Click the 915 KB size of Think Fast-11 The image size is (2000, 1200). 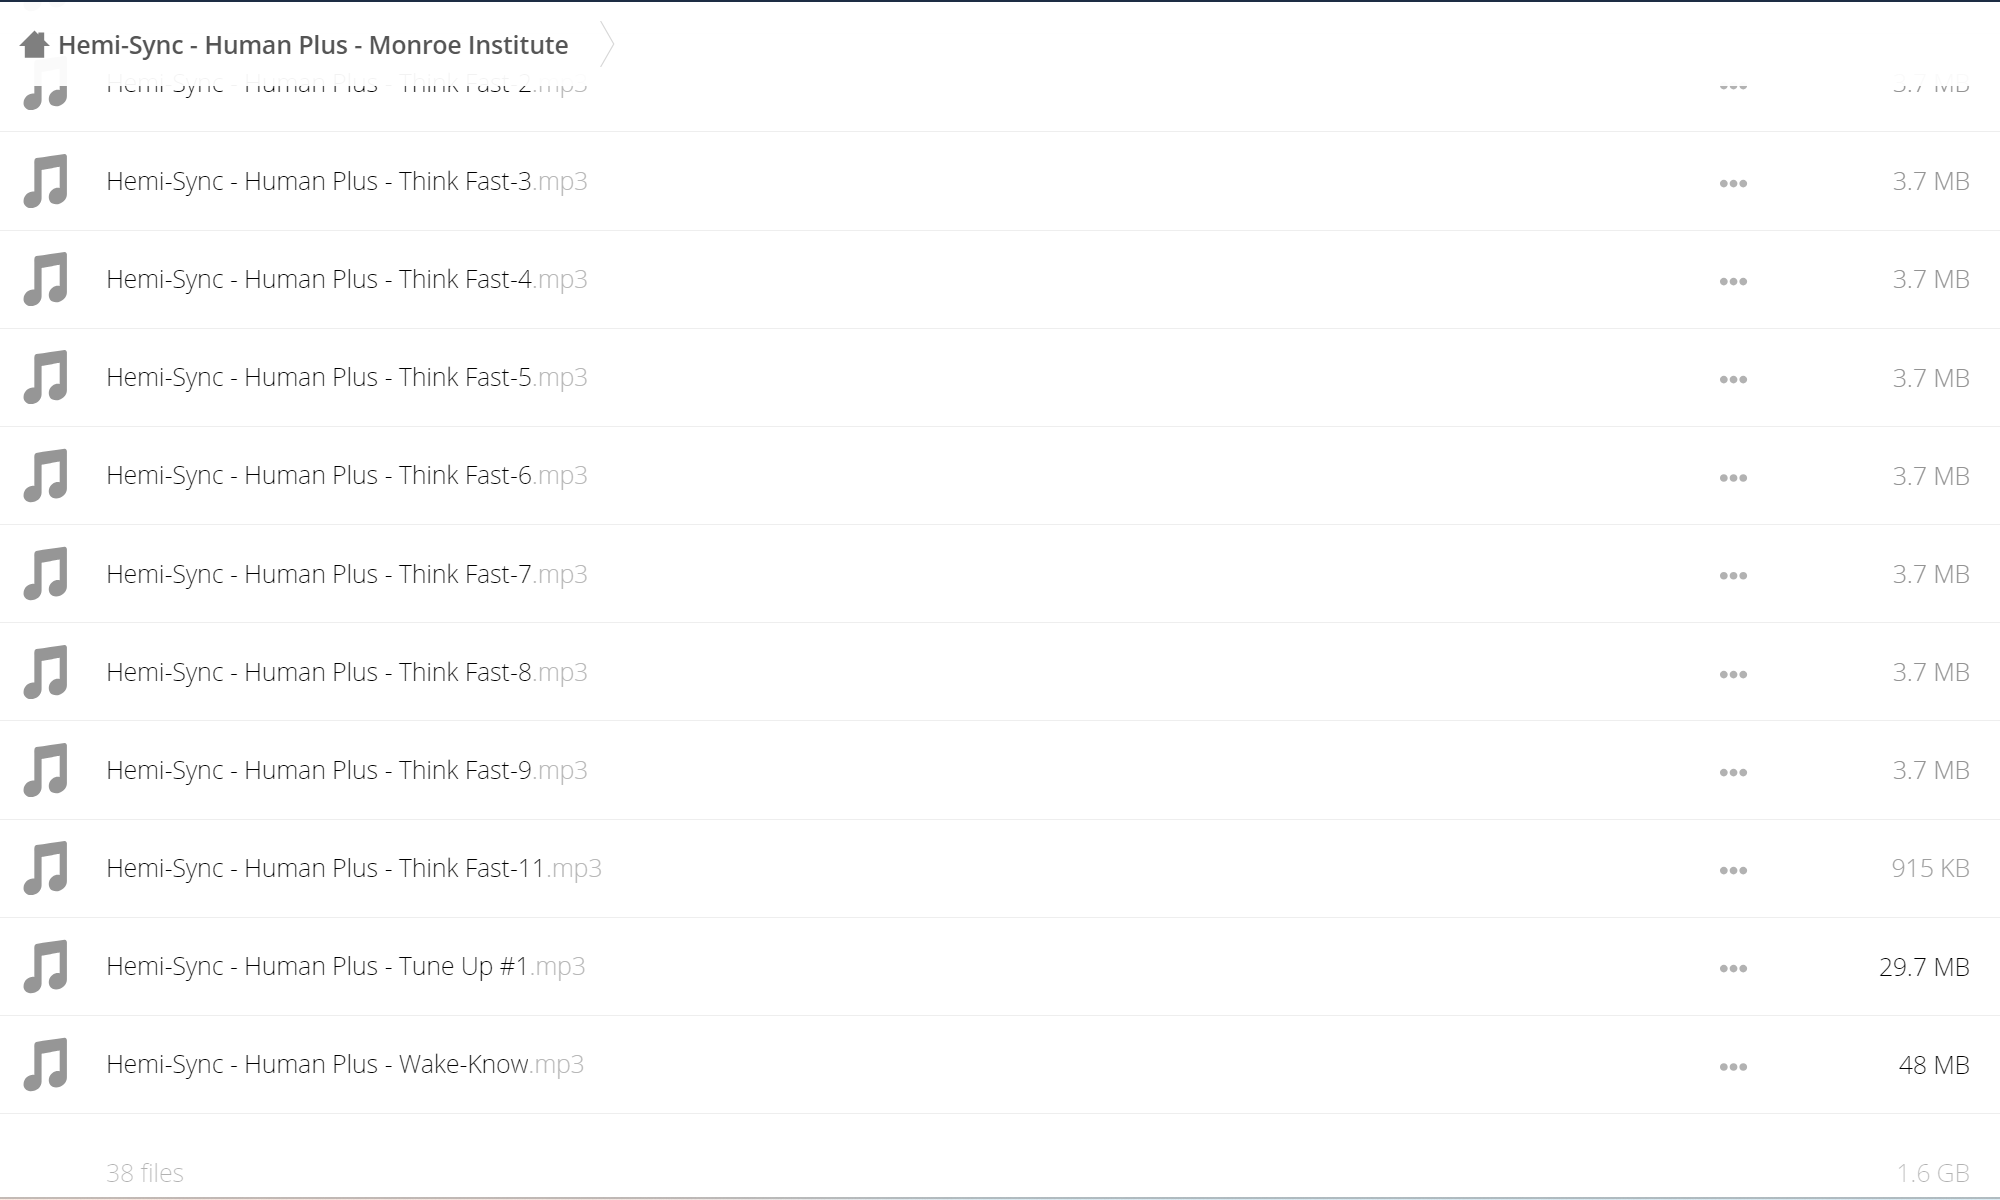(1930, 868)
